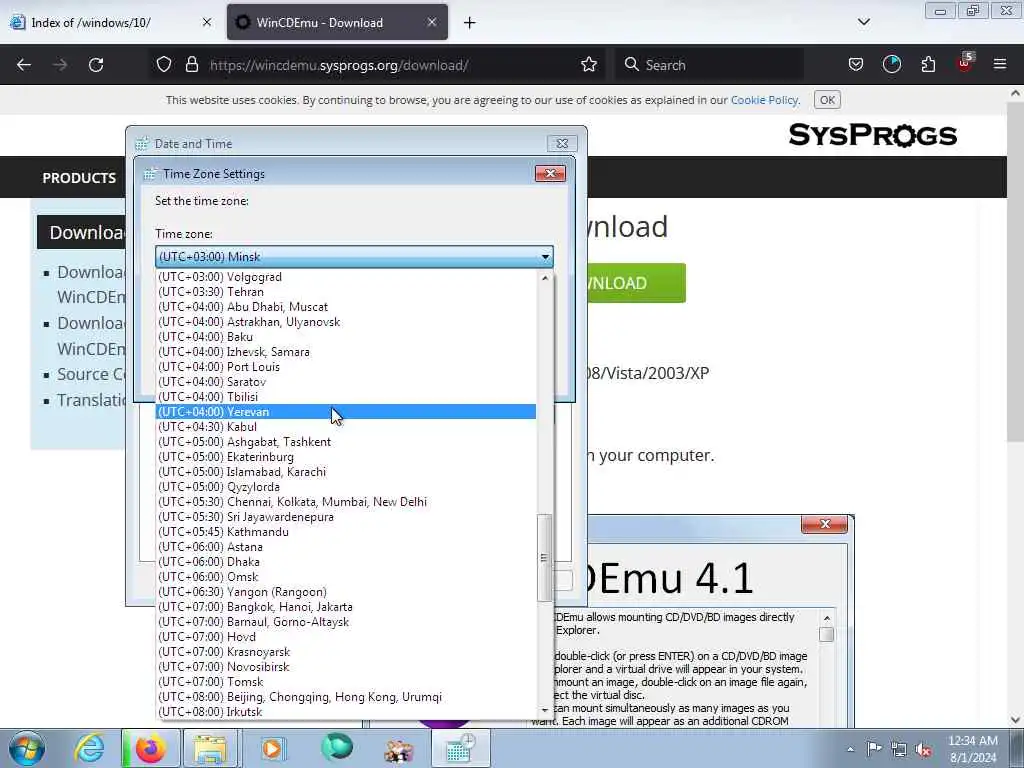Select (UTC+03:00) Volgograd time zone
Screen dimensions: 1024x768
click(x=345, y=277)
